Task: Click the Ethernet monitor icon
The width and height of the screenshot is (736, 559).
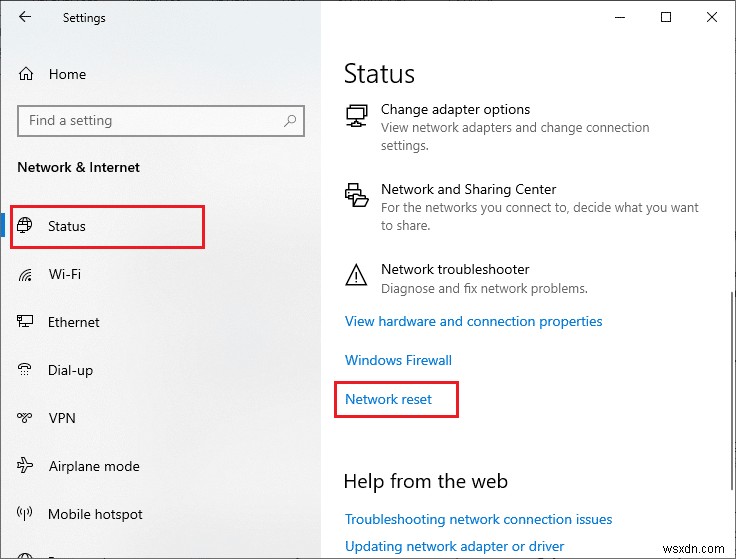Action: pos(27,322)
